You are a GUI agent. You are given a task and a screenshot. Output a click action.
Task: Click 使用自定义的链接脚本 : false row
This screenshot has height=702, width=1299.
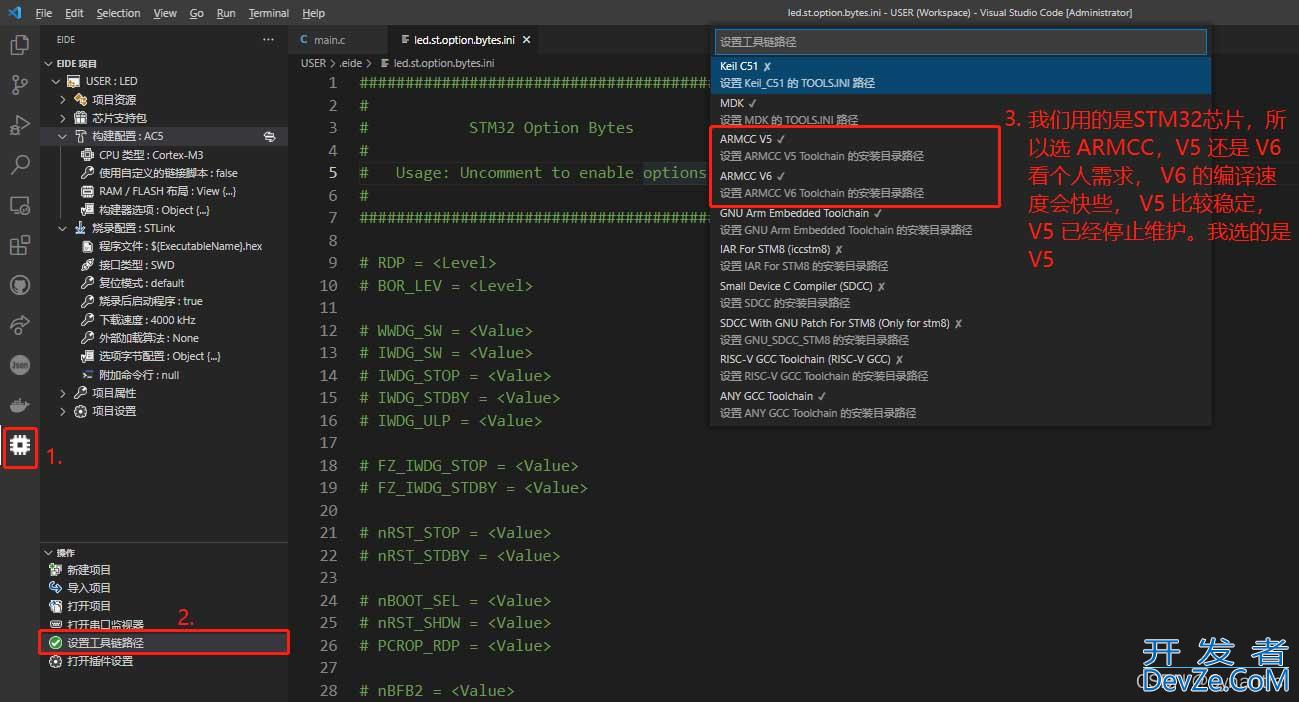pos(165,173)
